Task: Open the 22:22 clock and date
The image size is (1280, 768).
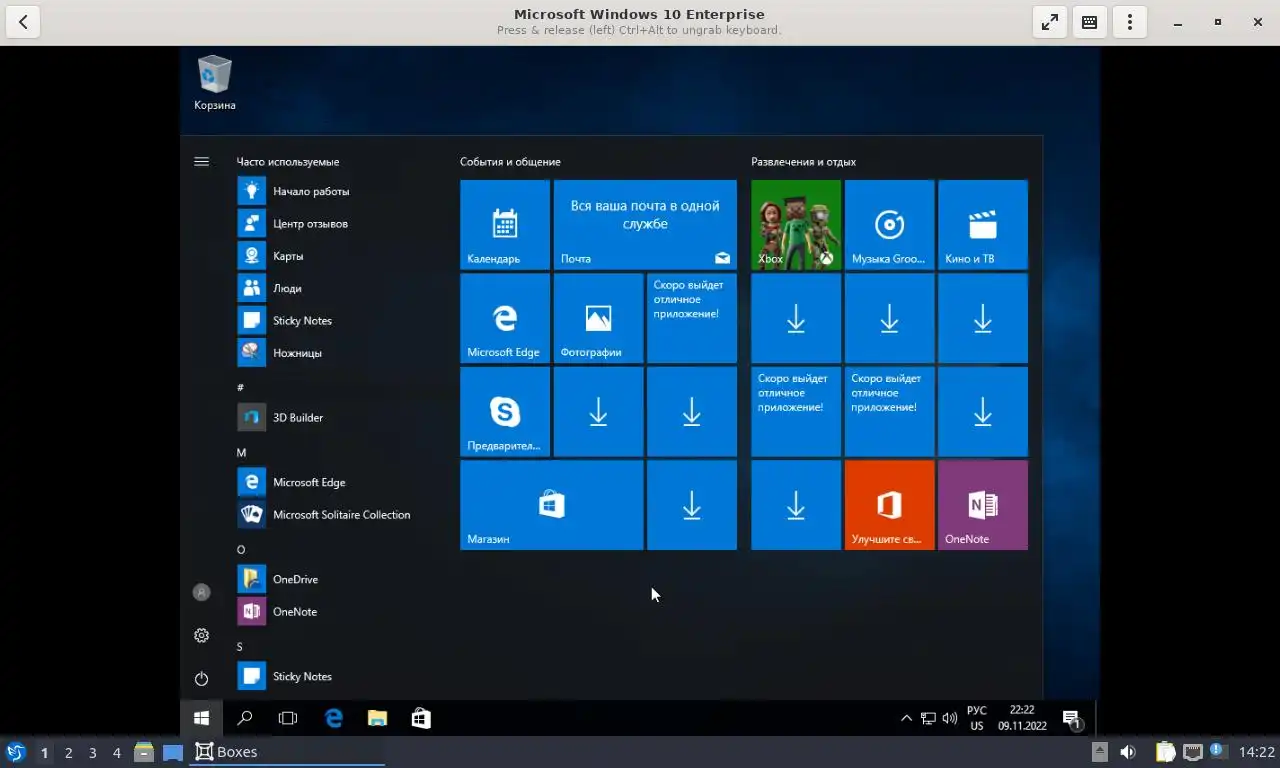Action: [1022, 718]
